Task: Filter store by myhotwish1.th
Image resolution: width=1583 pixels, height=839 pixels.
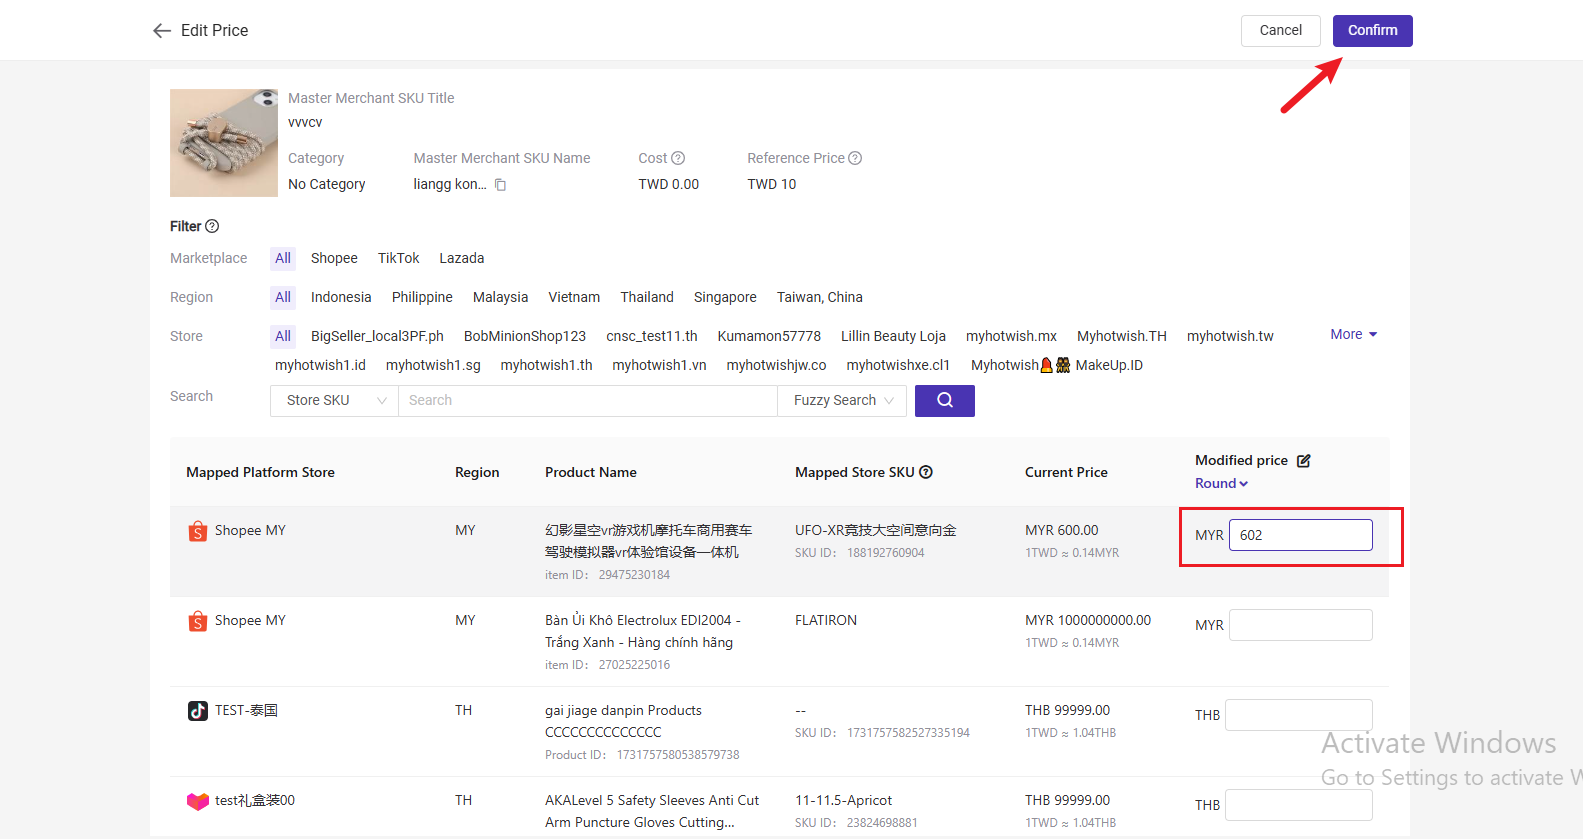Action: (546, 365)
